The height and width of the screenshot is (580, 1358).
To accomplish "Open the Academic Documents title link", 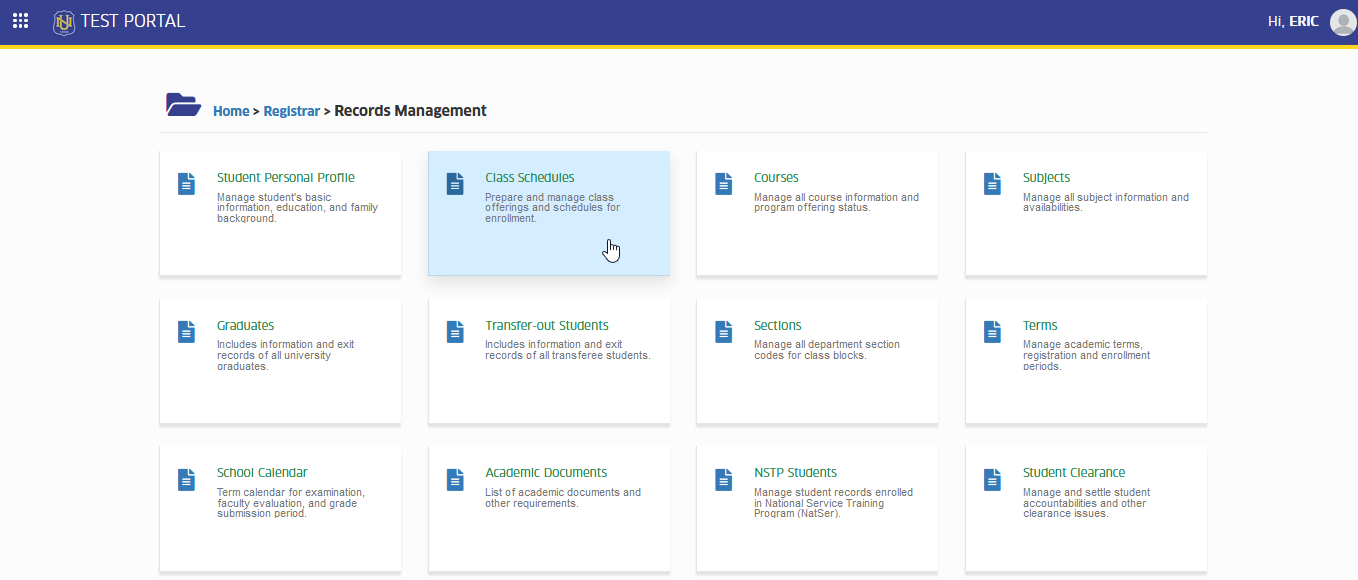I will click(546, 473).
